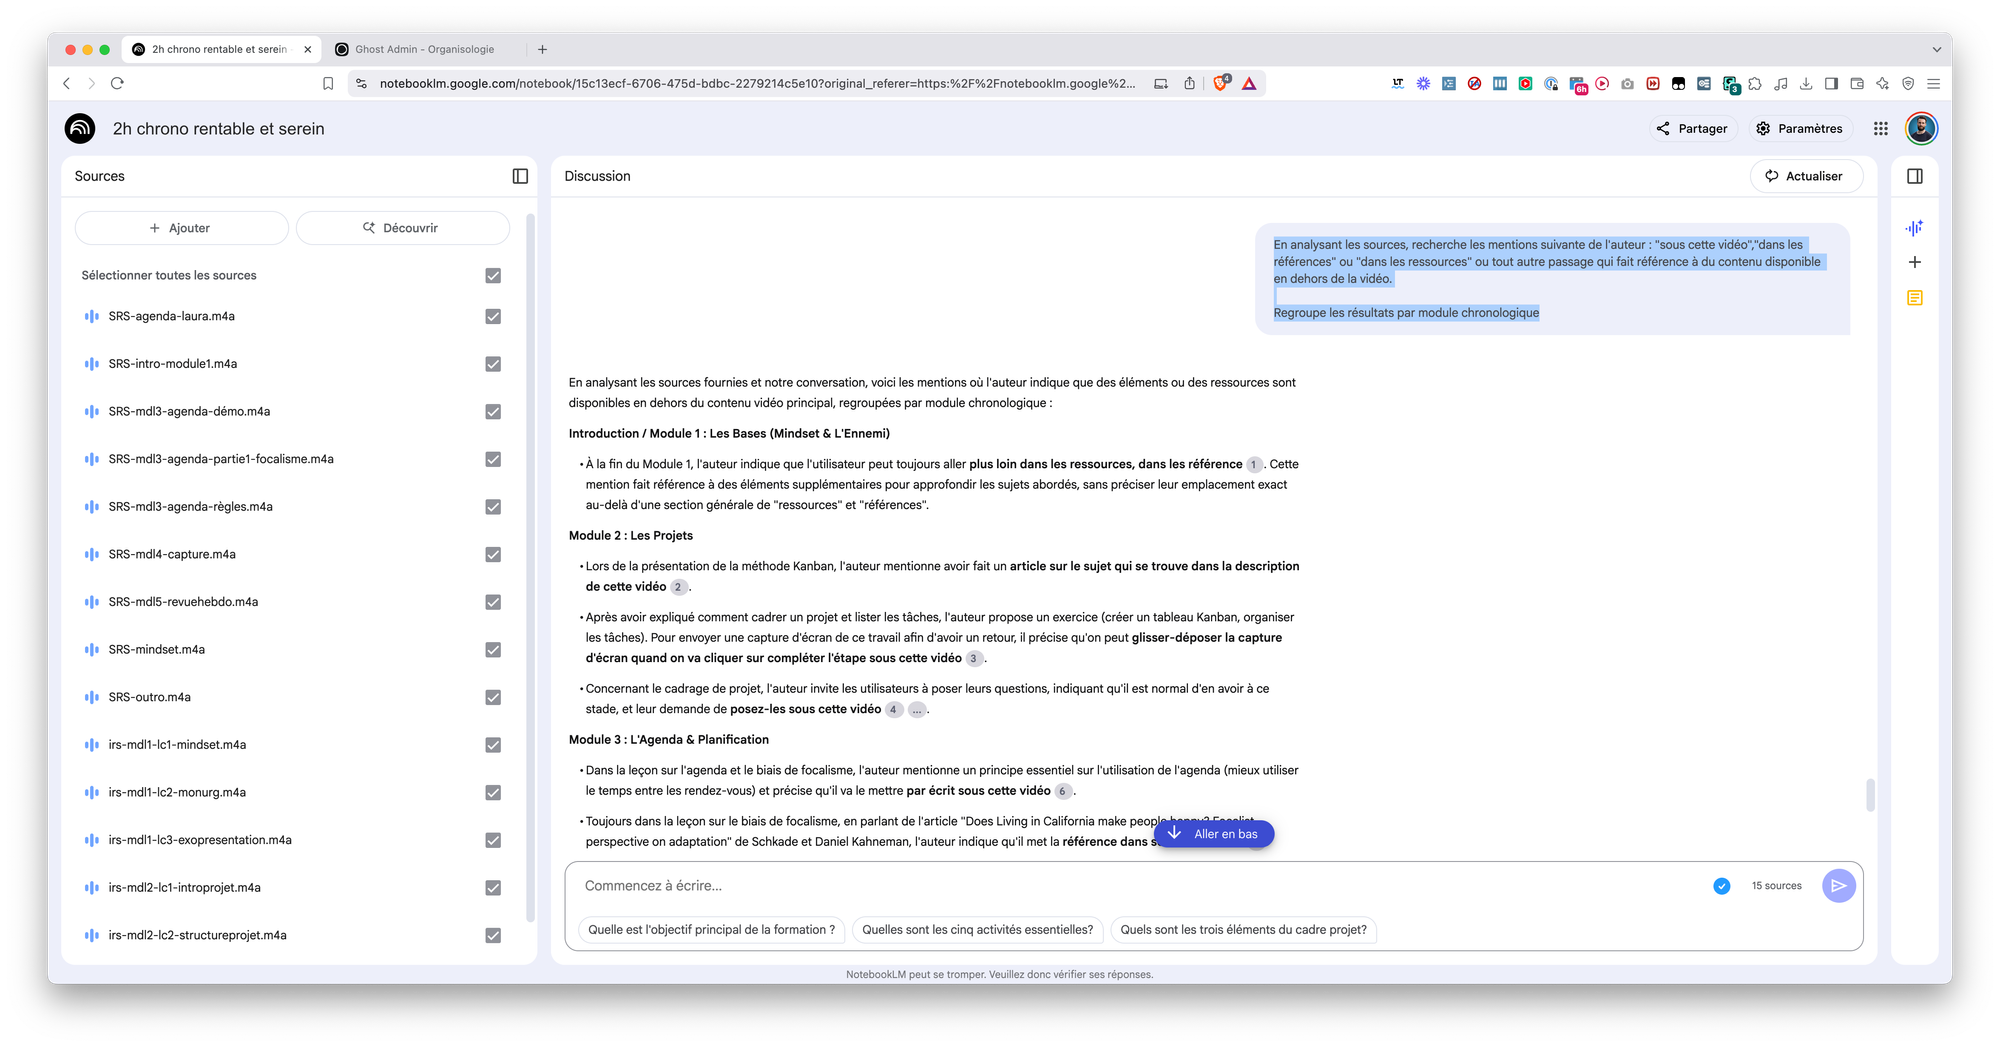
Task: Uncheck SRS-agenda-laura.m4a source
Action: pos(493,316)
